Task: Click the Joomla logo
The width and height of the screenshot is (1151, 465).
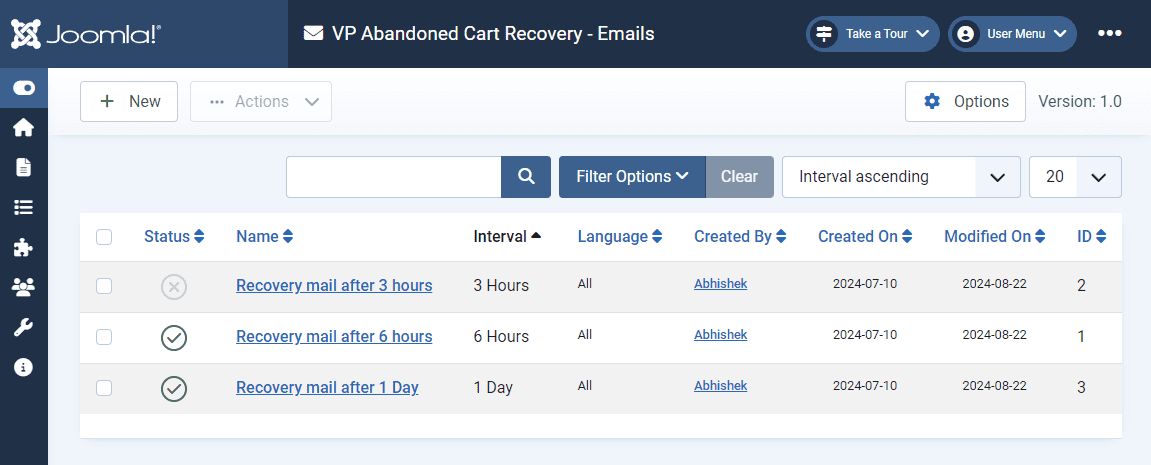Action: (86, 34)
